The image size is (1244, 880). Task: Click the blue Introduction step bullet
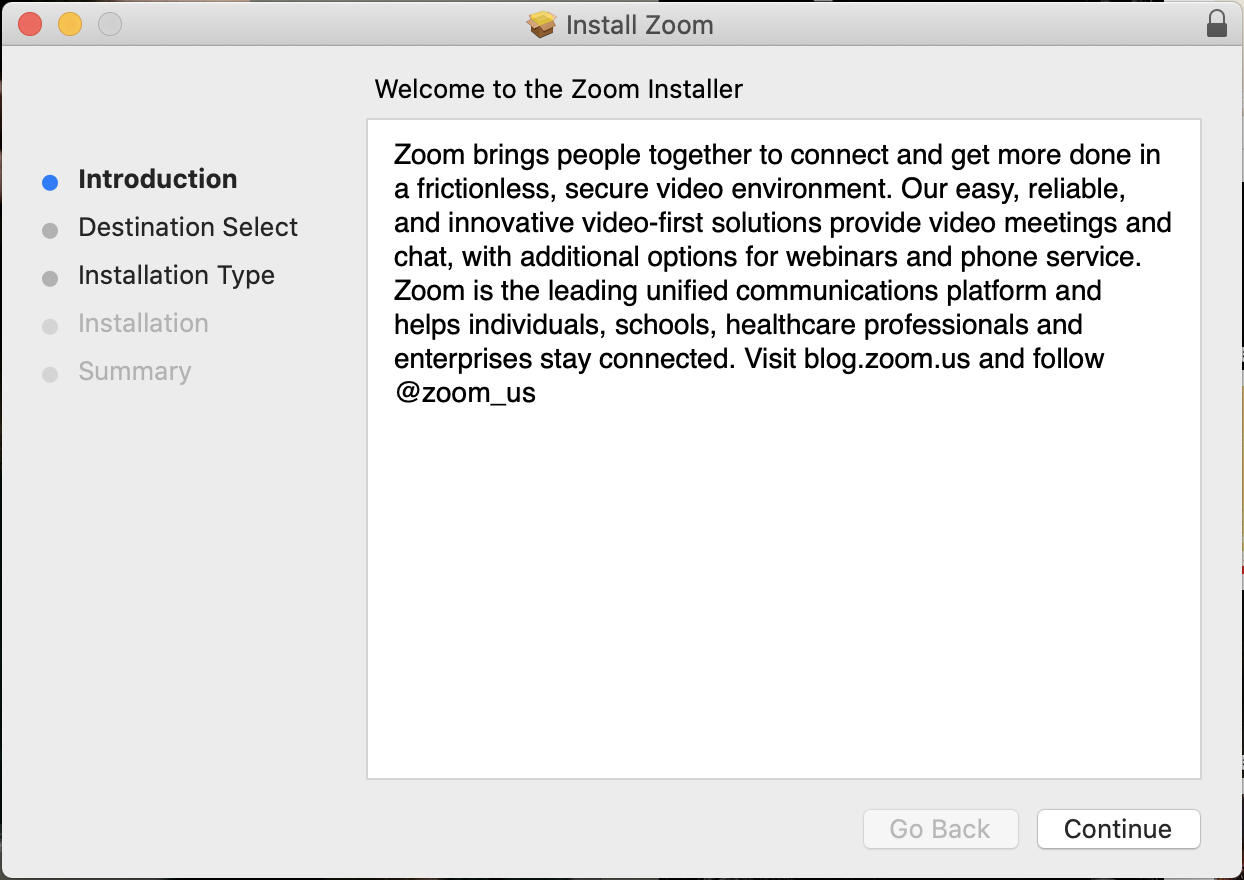click(x=50, y=181)
